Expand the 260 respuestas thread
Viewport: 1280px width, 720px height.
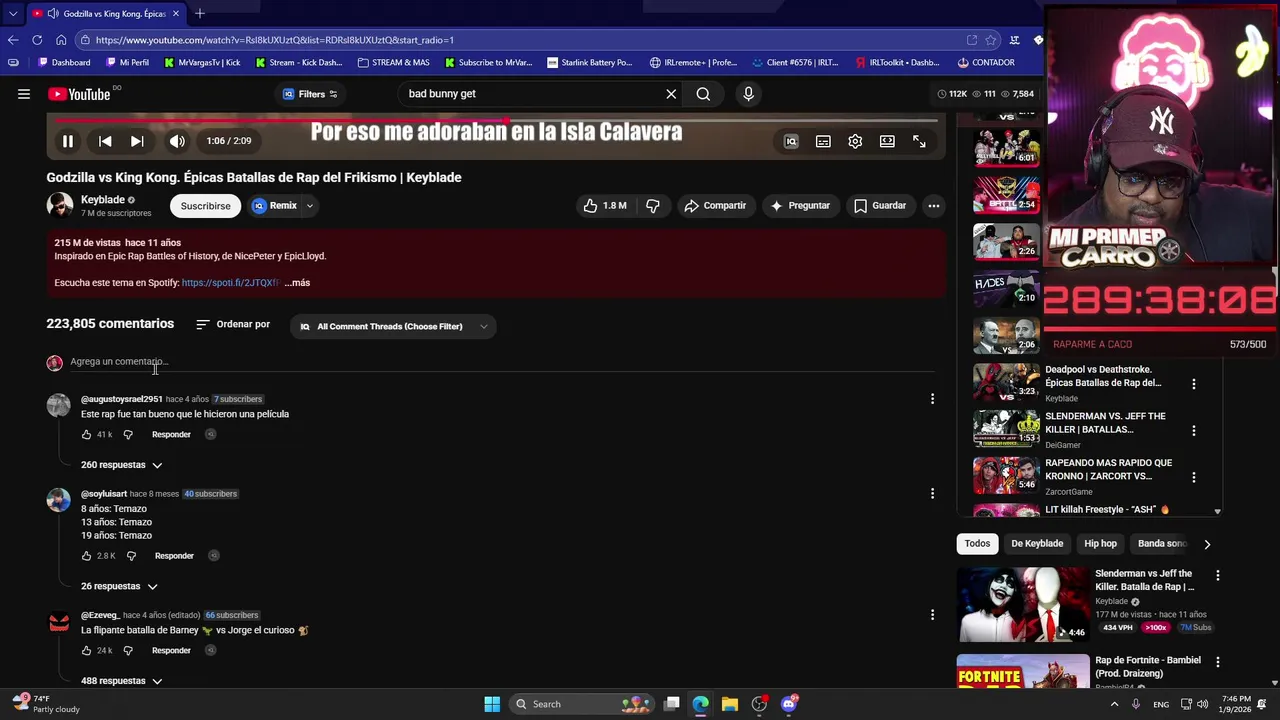[121, 465]
